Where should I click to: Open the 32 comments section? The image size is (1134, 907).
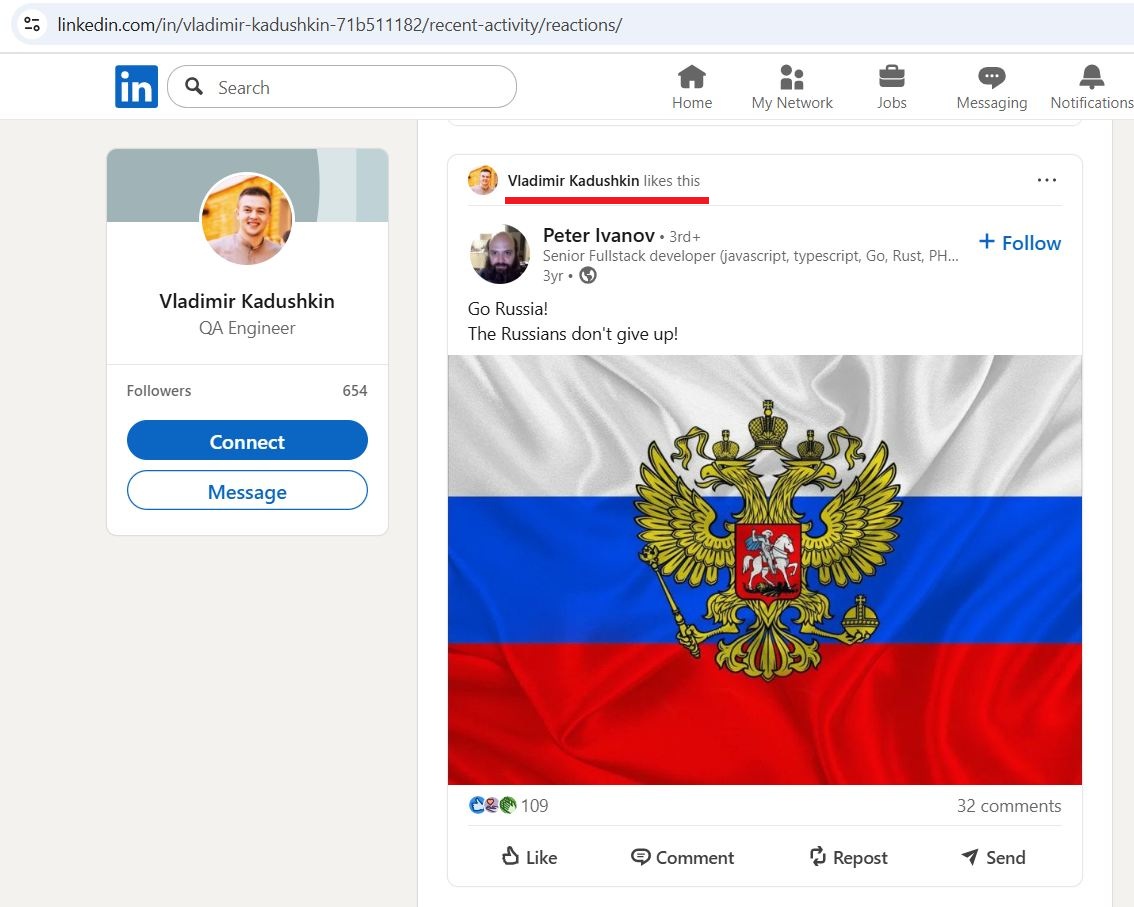pos(1009,806)
